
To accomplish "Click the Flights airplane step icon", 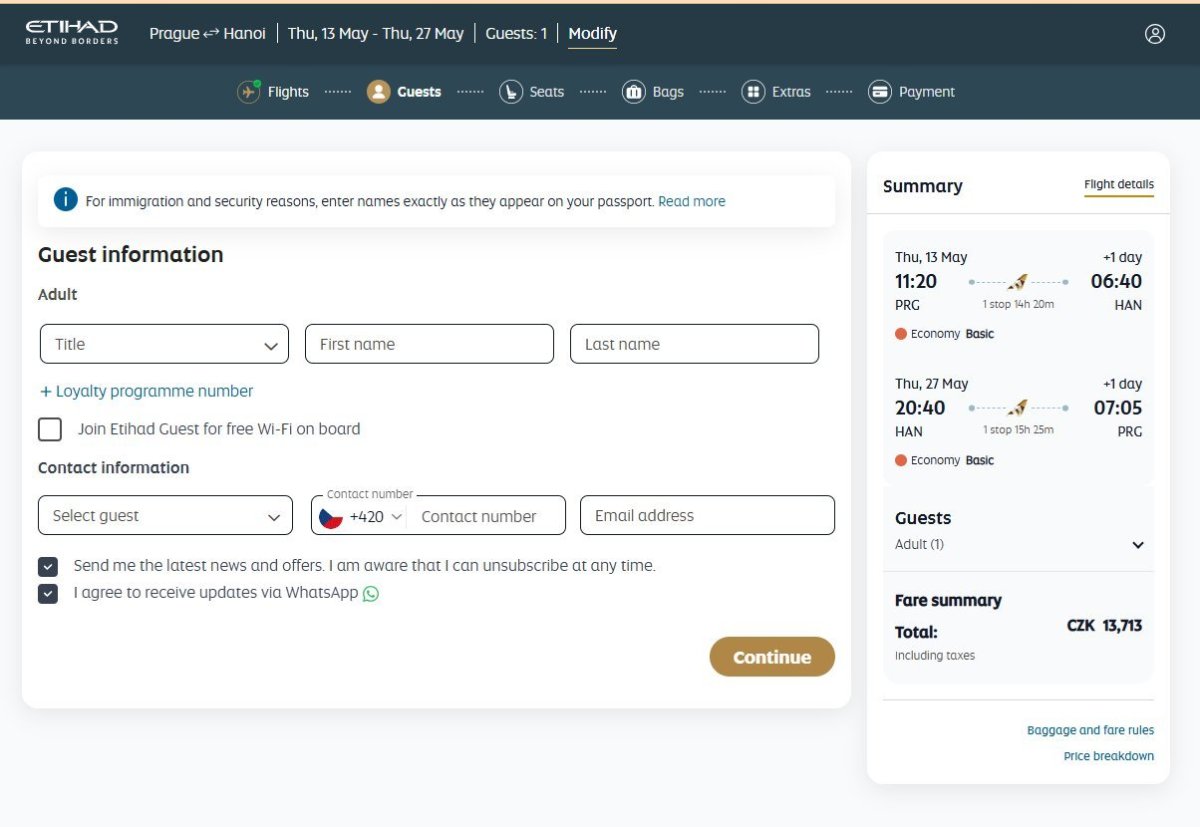I will coord(248,92).
